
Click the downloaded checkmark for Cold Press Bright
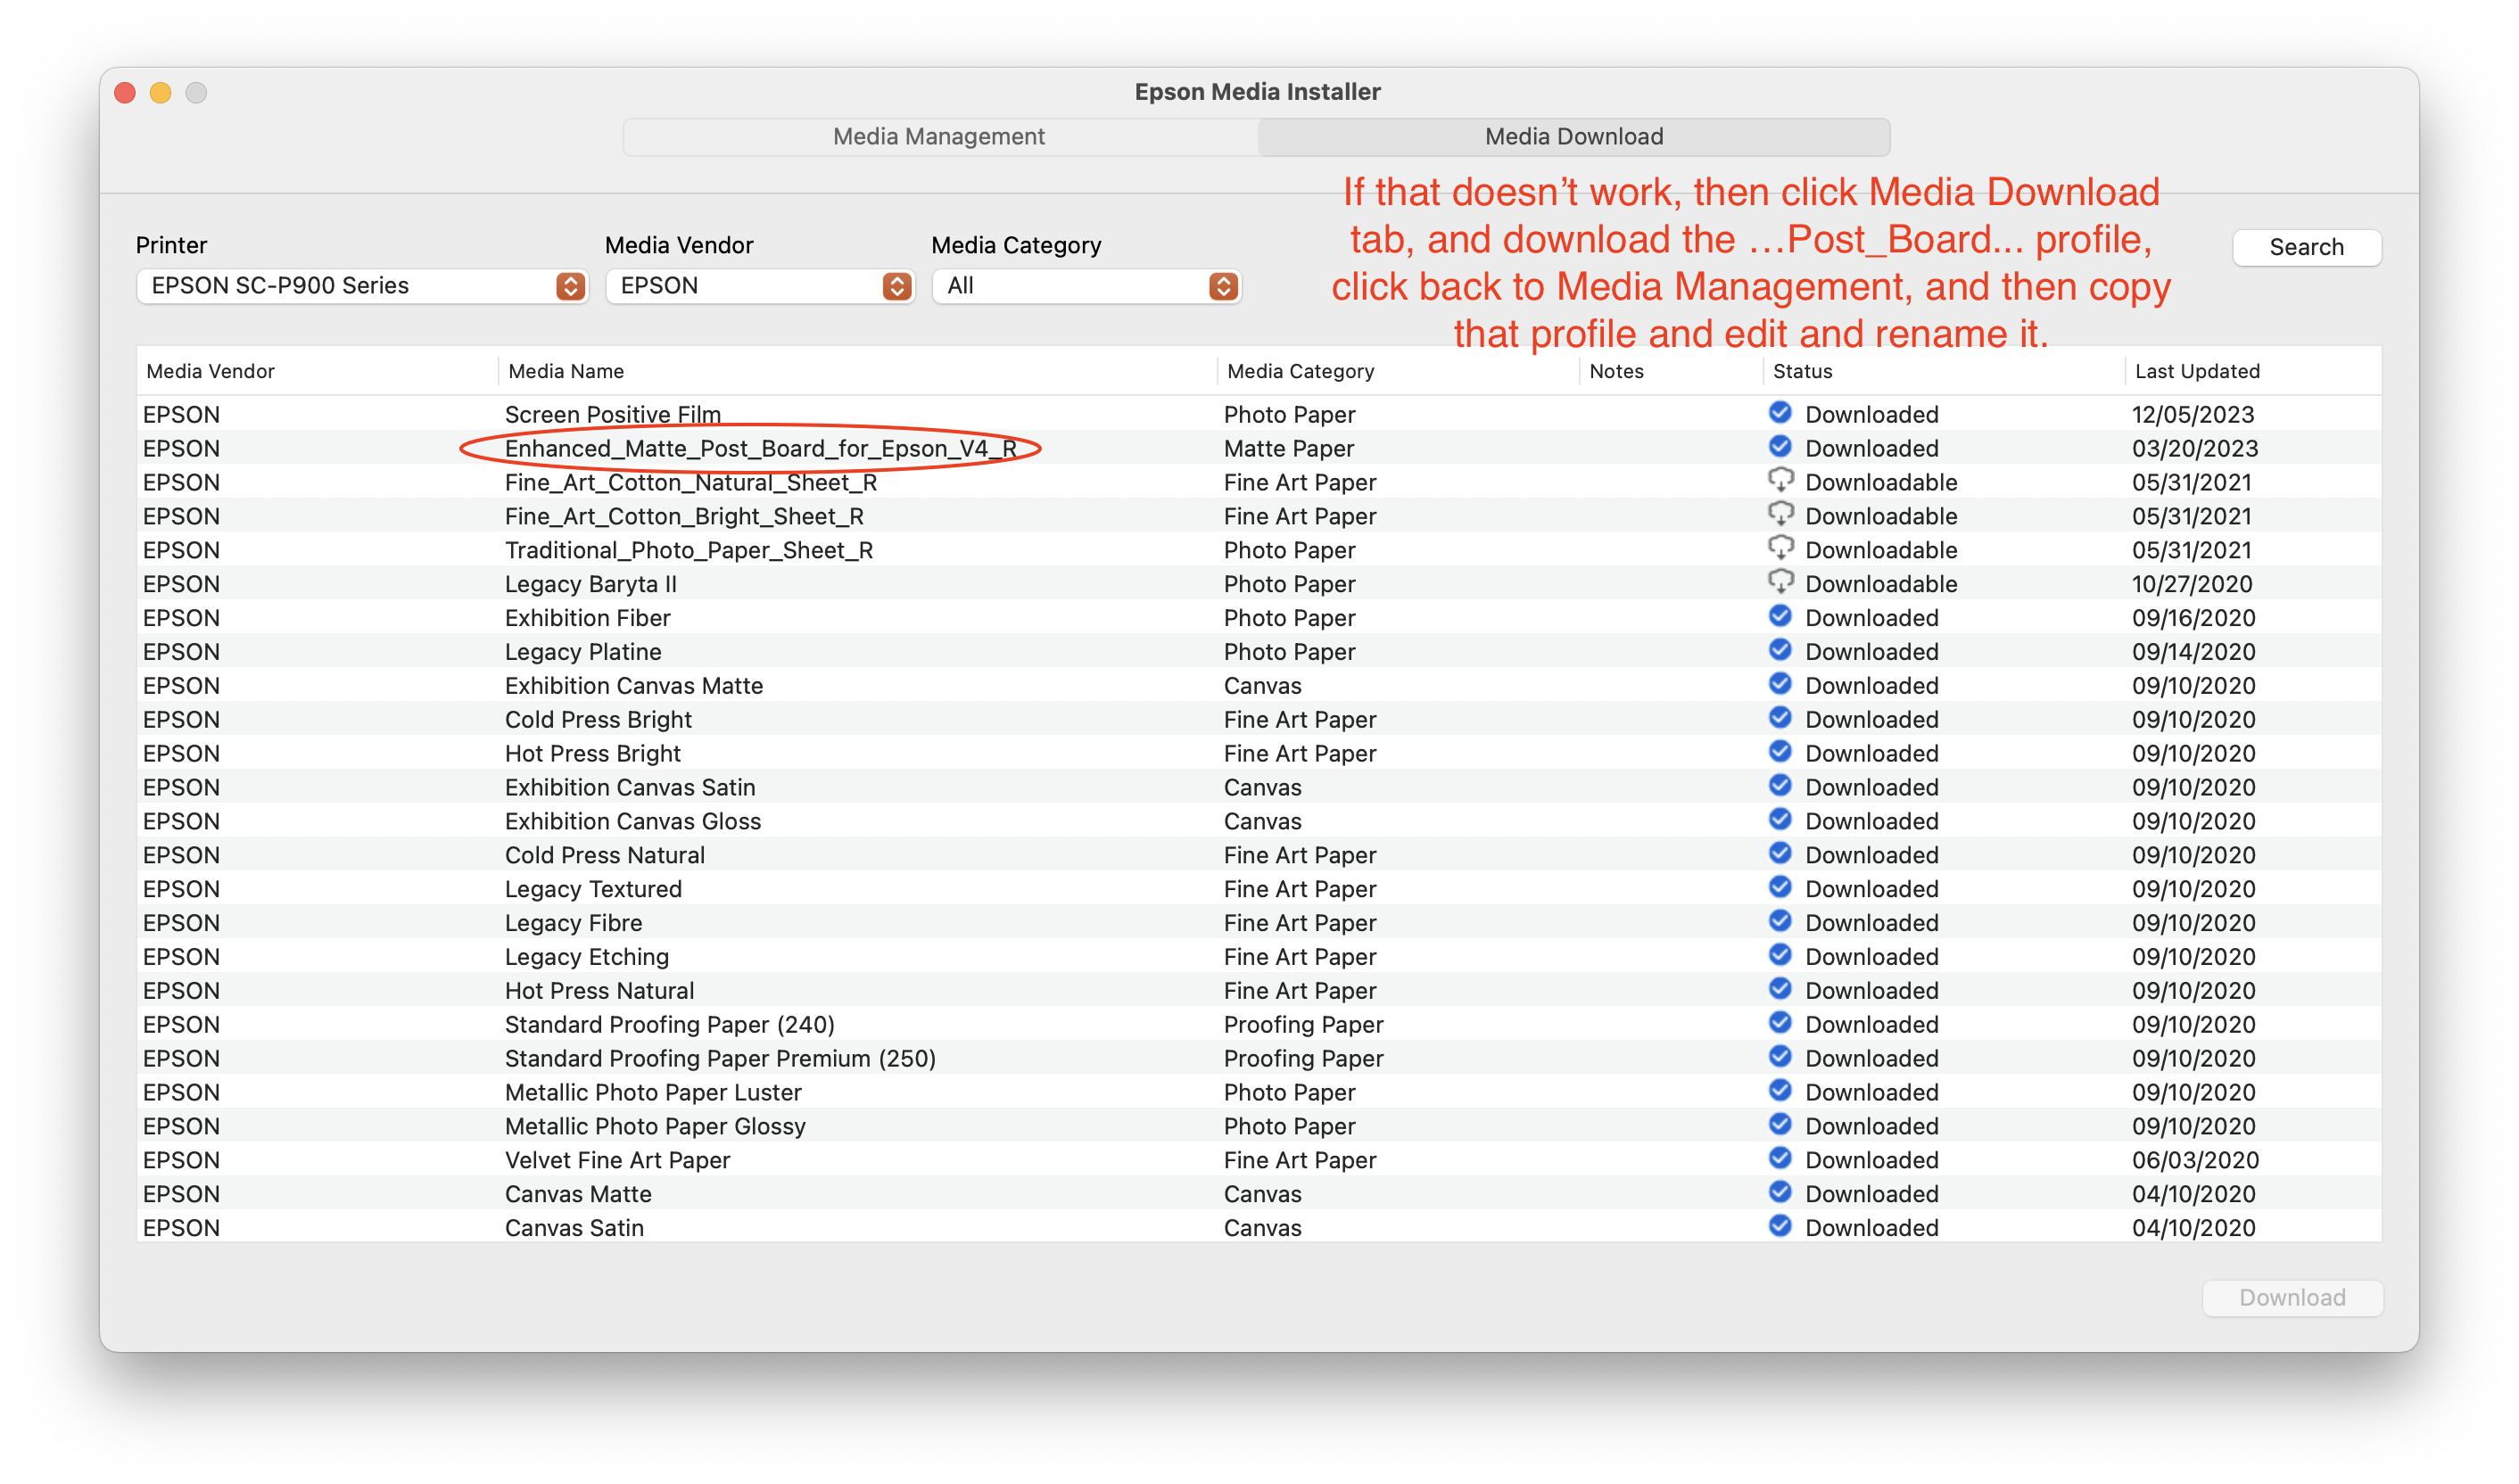click(1780, 718)
